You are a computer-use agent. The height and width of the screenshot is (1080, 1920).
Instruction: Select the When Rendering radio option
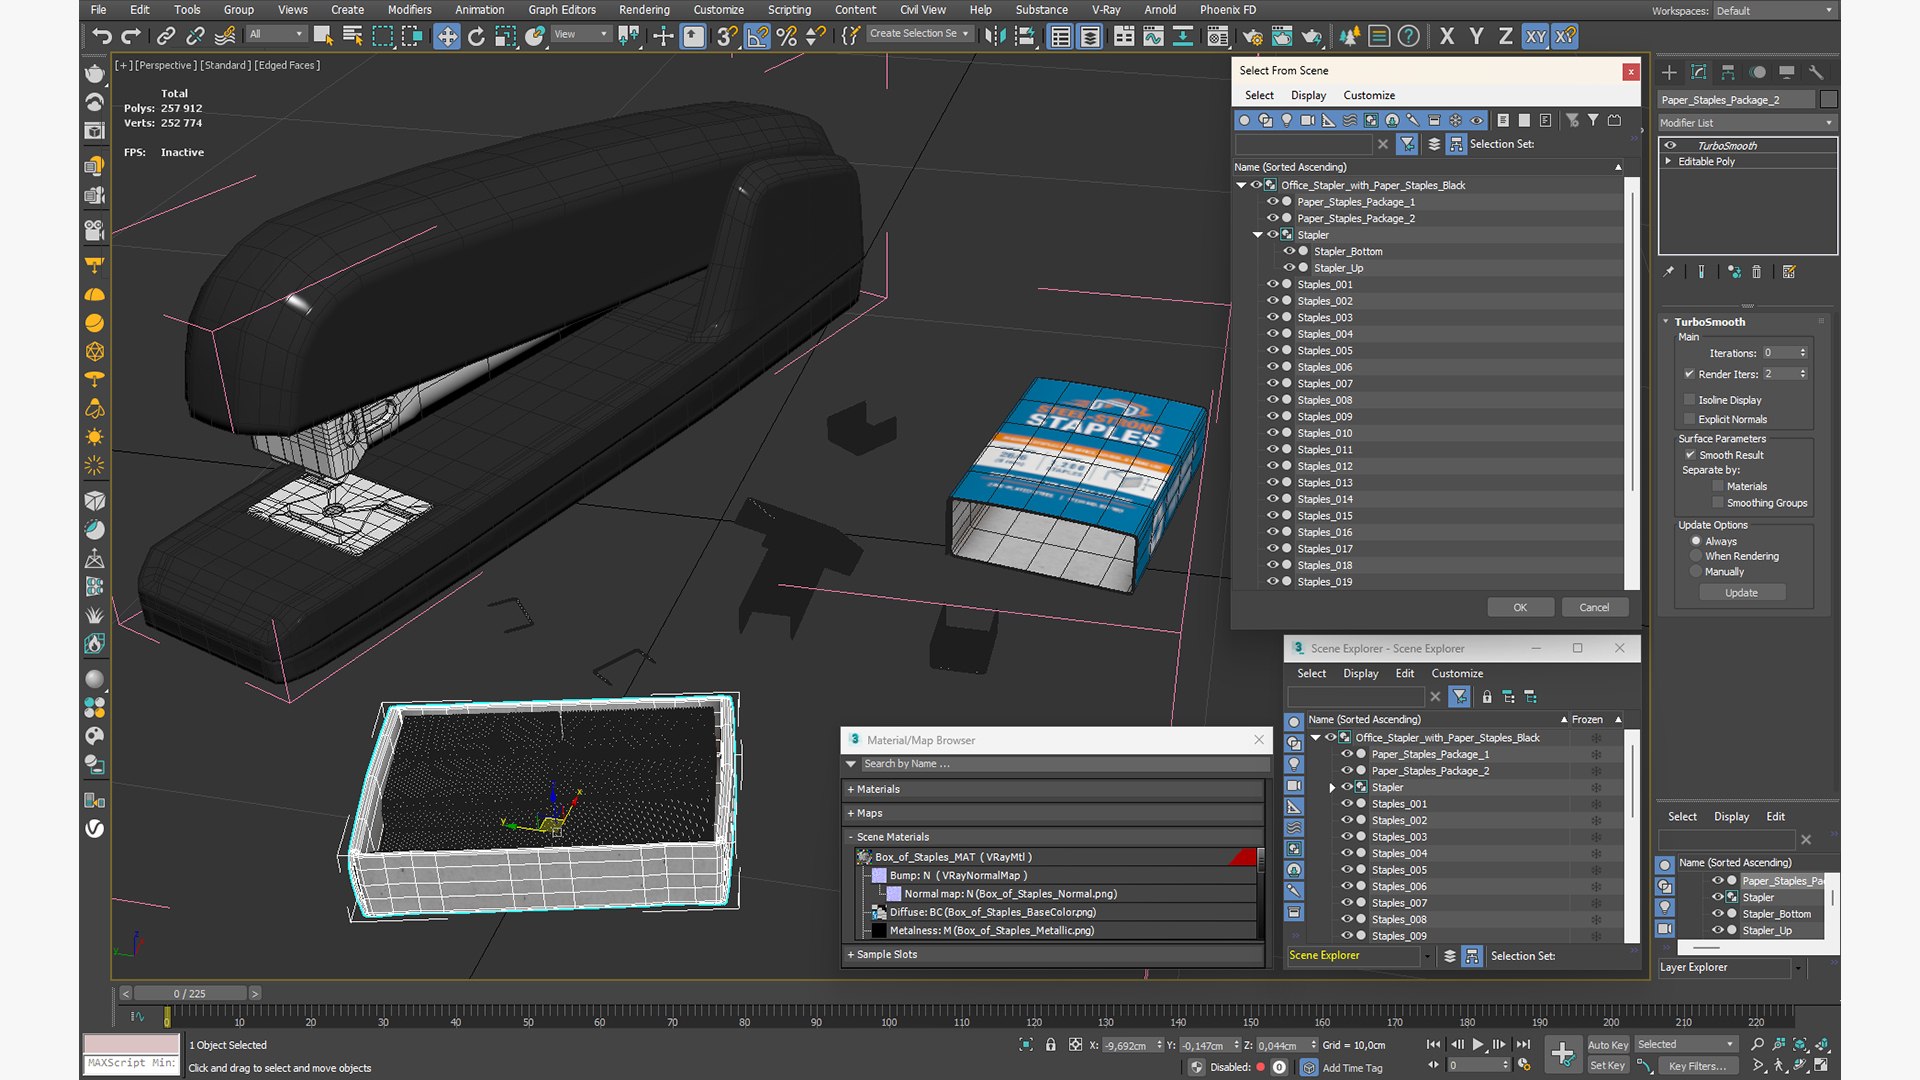(x=1696, y=556)
